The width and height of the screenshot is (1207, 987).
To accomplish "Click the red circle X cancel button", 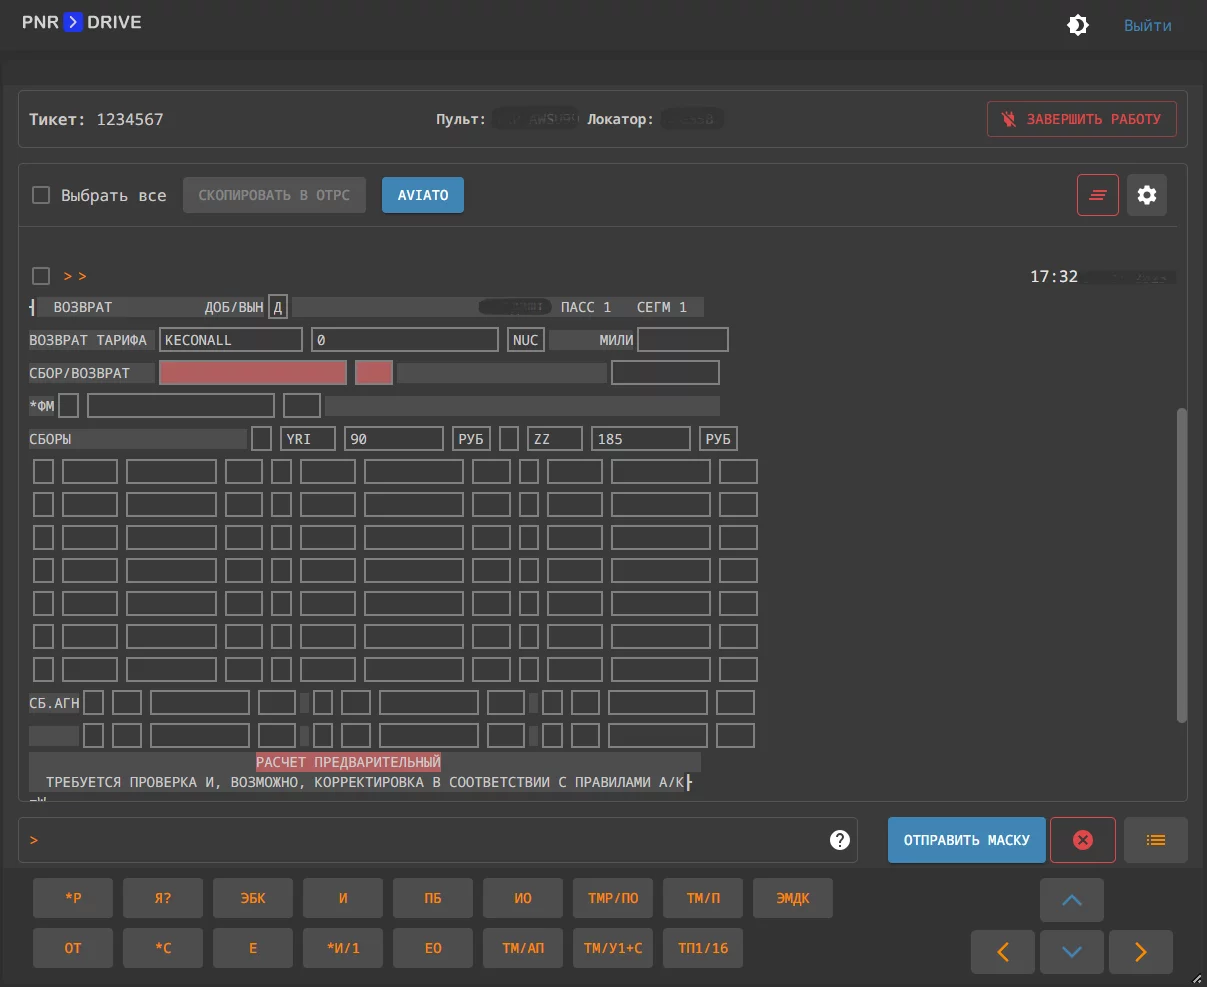I will [x=1082, y=840].
